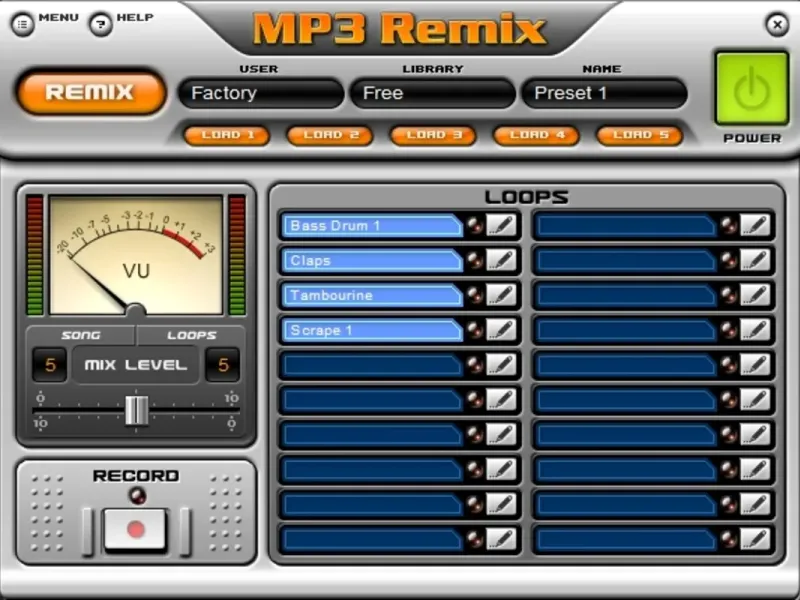The width and height of the screenshot is (800, 600).
Task: Toggle the Bass Drum 1 indicator light
Action: coord(475,225)
